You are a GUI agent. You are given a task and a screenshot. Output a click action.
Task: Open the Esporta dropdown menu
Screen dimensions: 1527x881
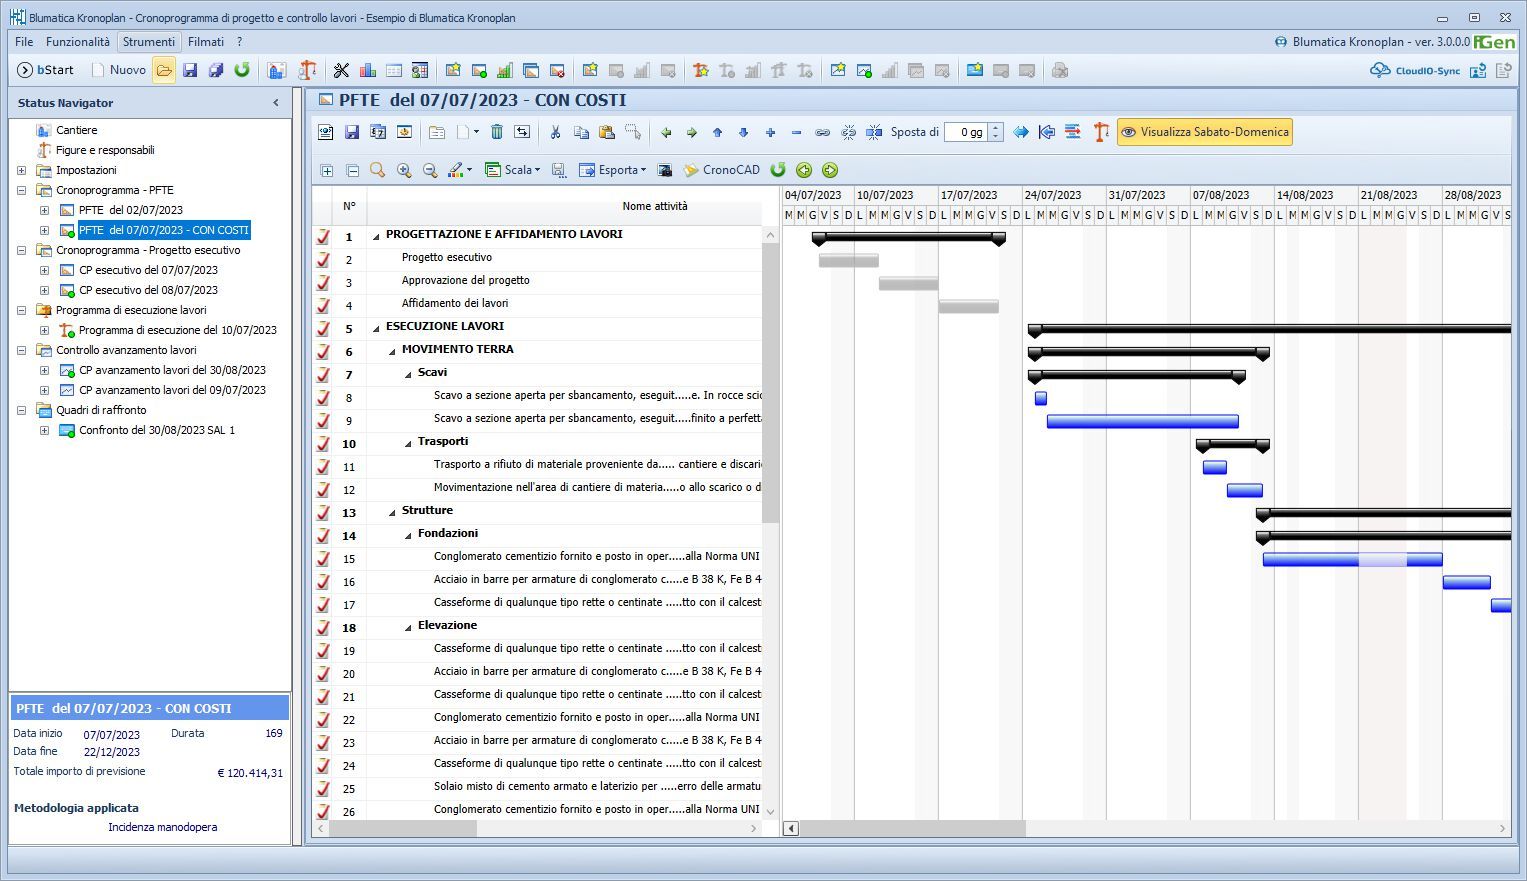click(x=613, y=170)
